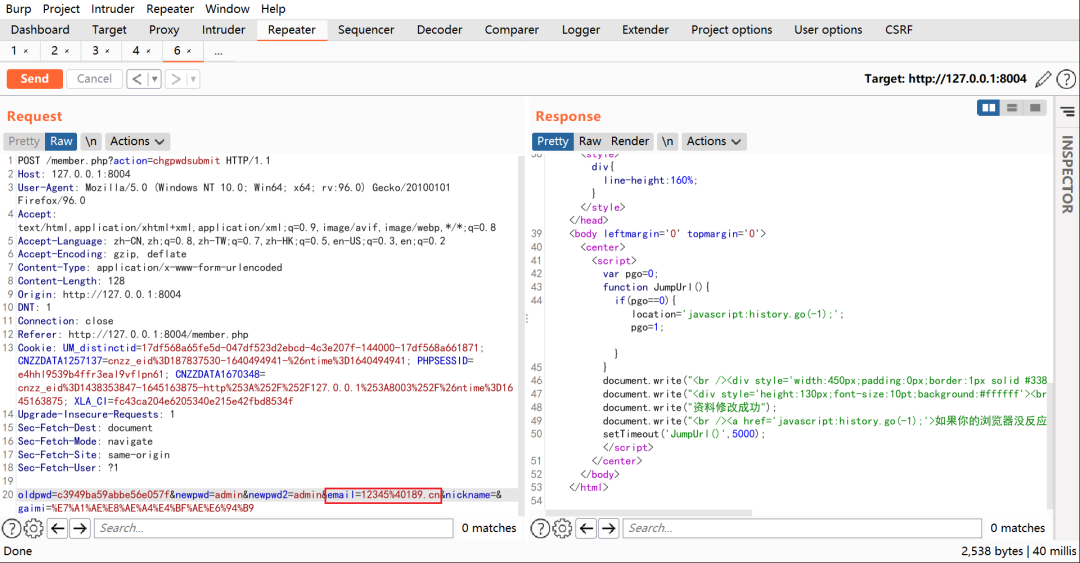
Task: Click the orange Send button
Action: coord(34,79)
